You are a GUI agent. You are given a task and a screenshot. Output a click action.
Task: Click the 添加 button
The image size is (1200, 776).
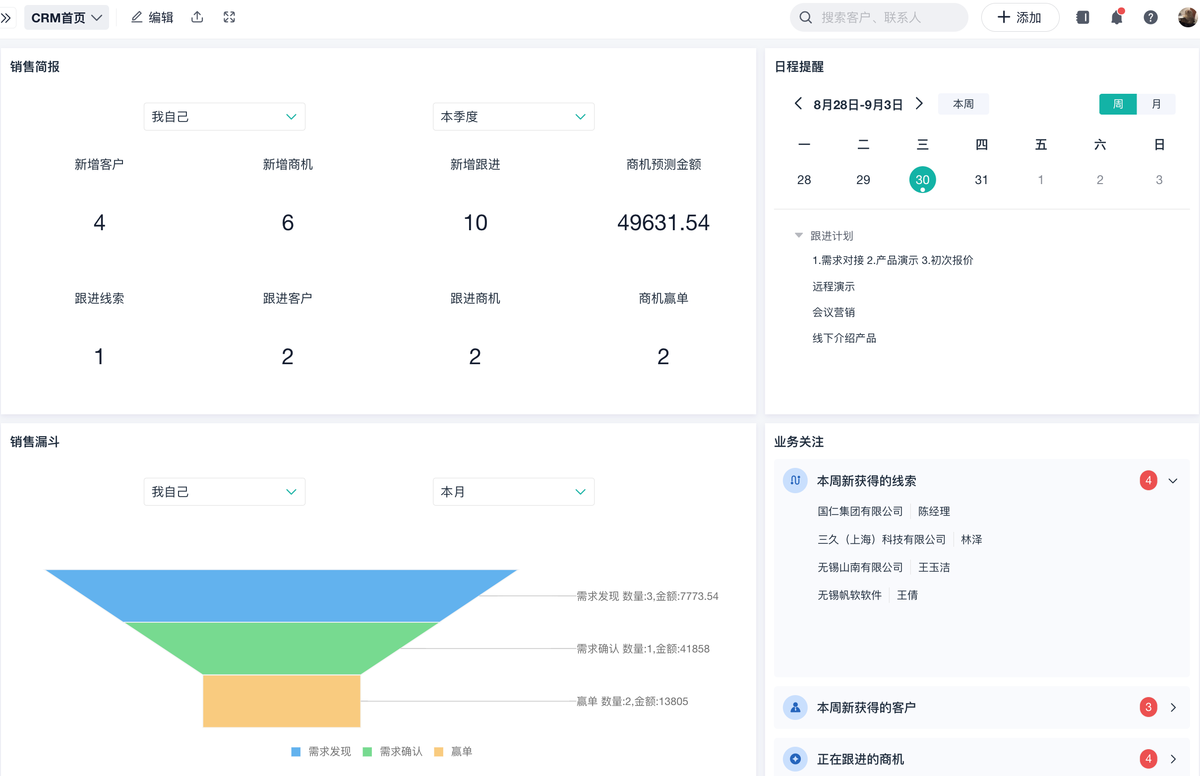(1020, 17)
